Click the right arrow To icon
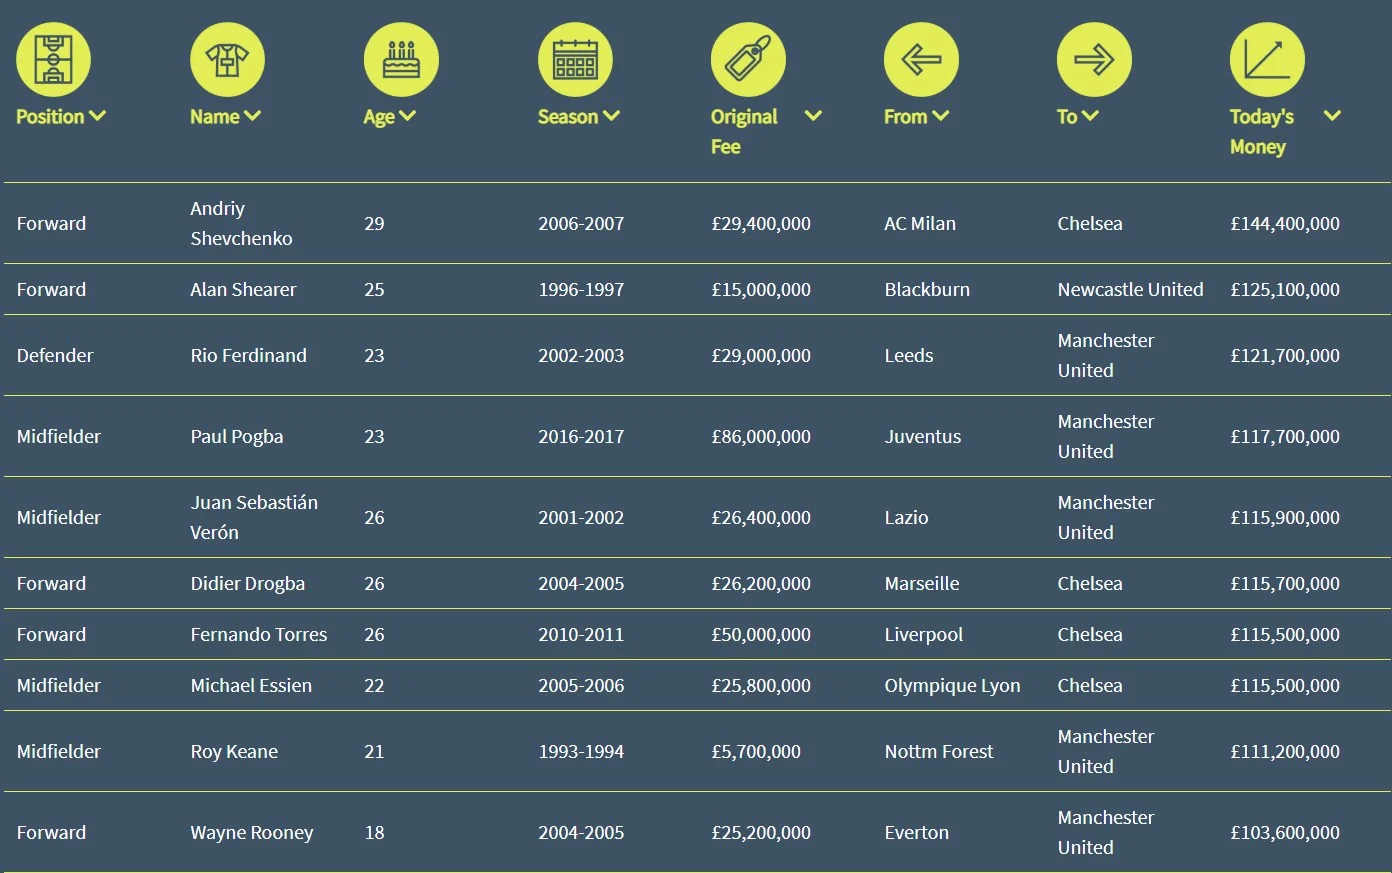Screen dimensions: 1392x873 point(1094,60)
